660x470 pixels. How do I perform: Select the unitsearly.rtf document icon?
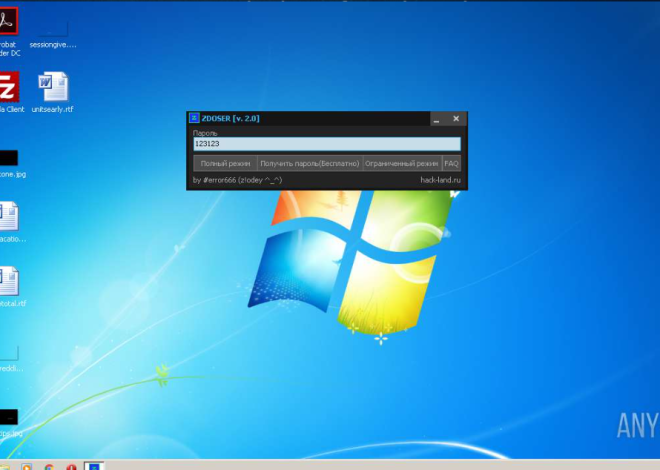click(52, 87)
